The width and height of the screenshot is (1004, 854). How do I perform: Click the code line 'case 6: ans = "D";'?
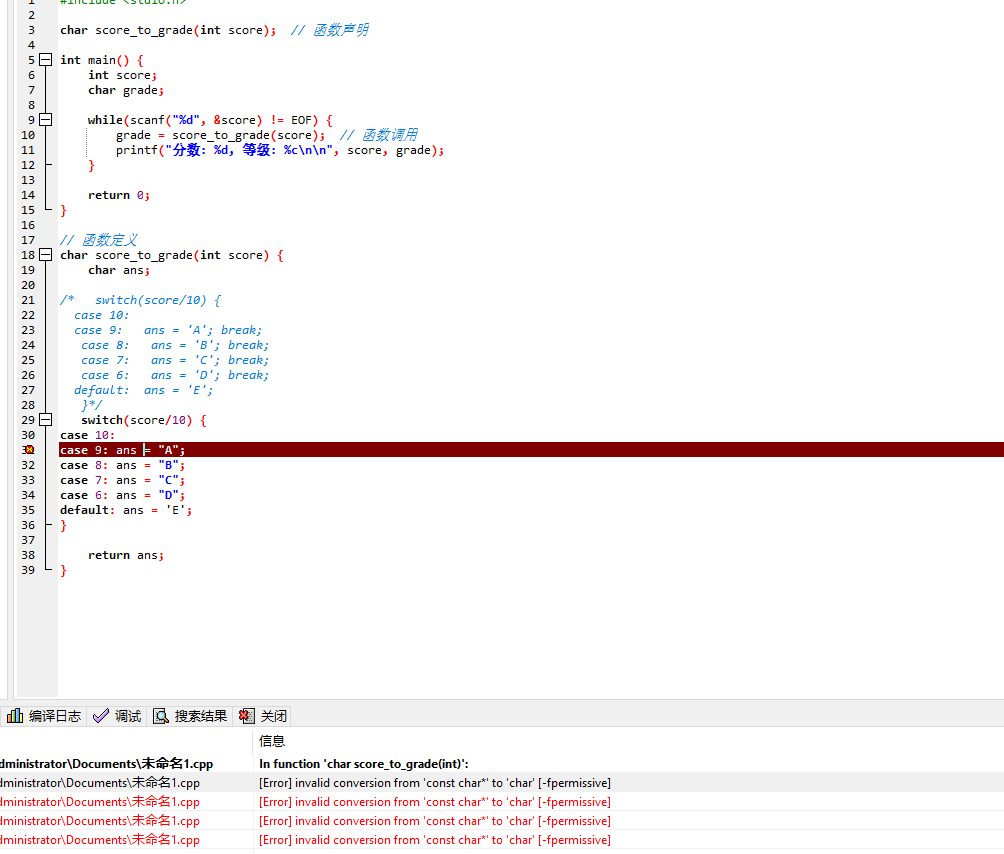[122, 495]
